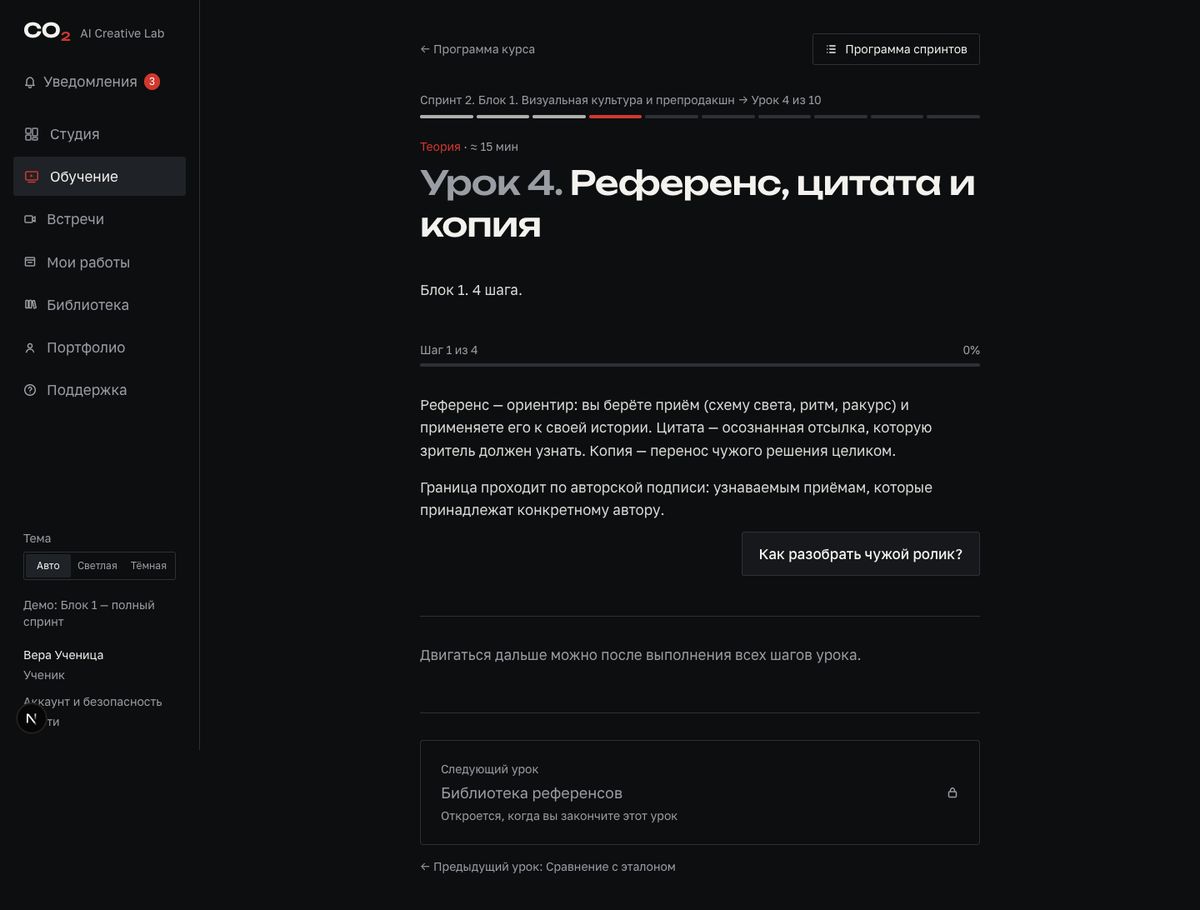Open the Программа спринтов button
This screenshot has width=1200, height=910.
[x=896, y=49]
